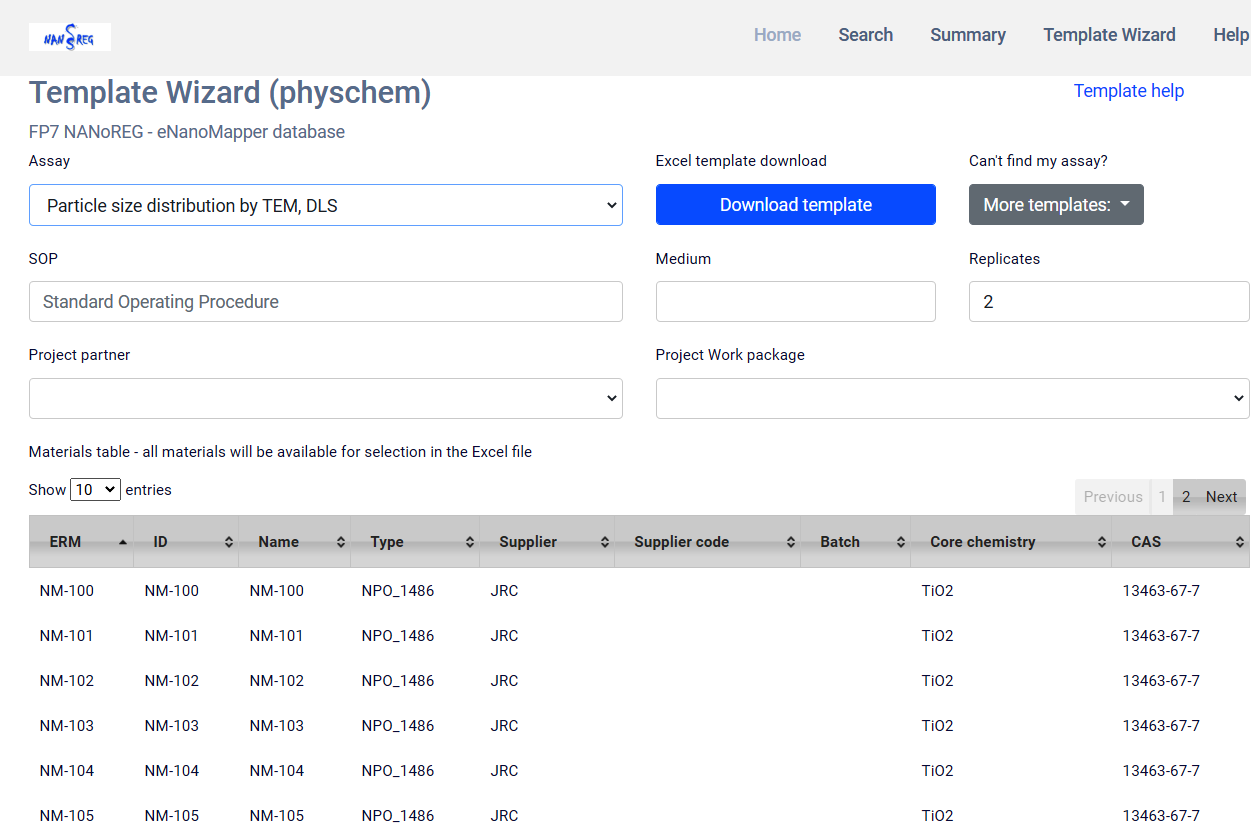
Task: Click Name cell NM-104
Action: click(277, 771)
